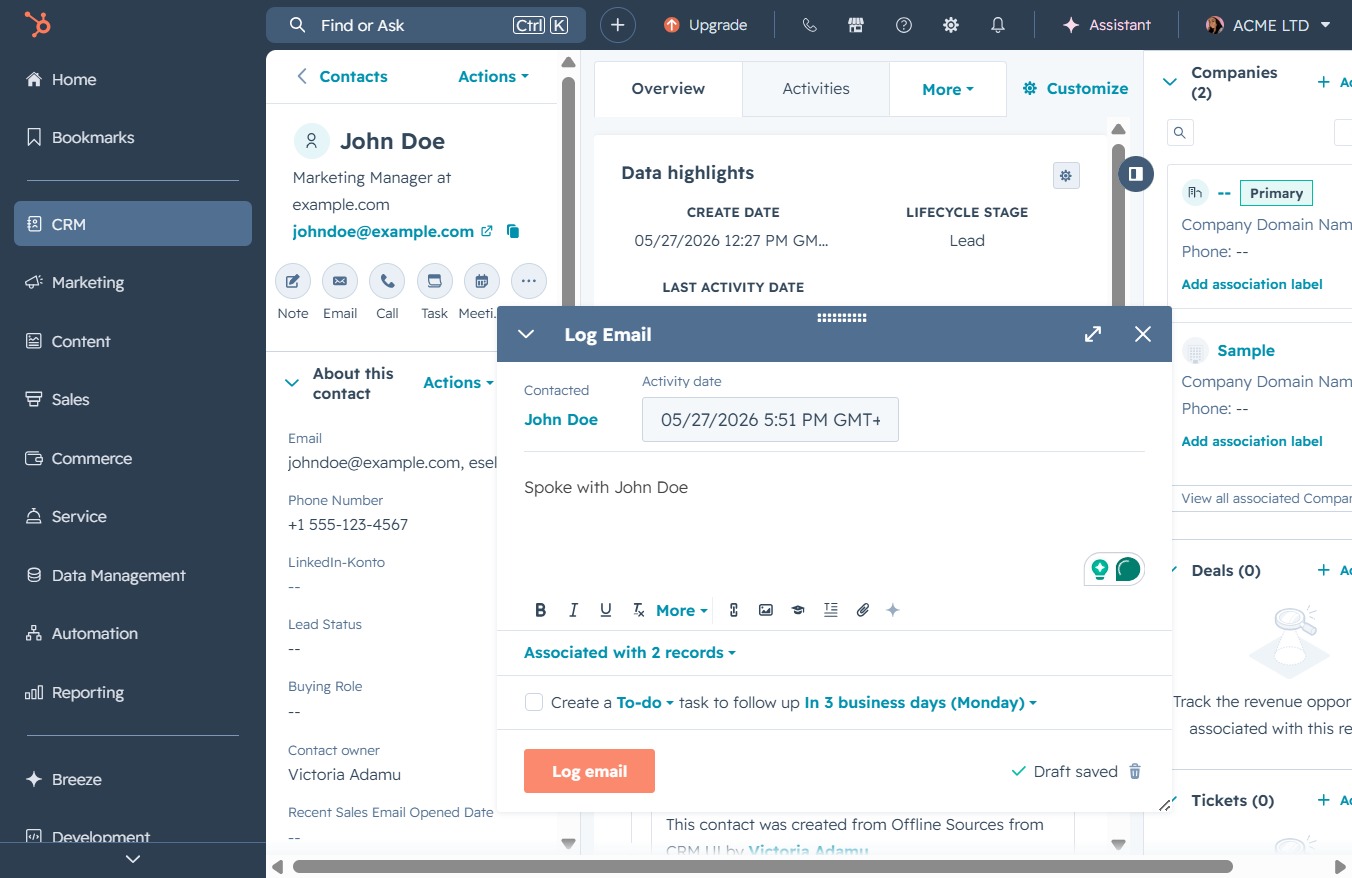This screenshot has width=1352, height=878.
Task: Insert an image using the image icon
Action: (766, 610)
